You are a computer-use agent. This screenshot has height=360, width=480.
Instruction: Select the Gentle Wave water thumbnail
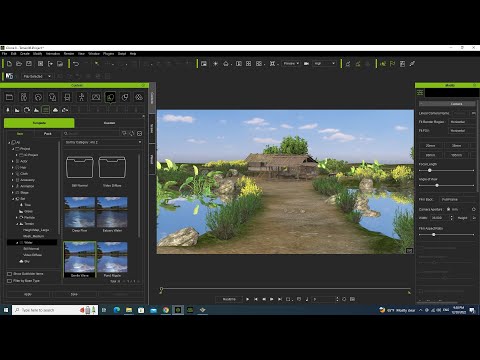(80, 260)
